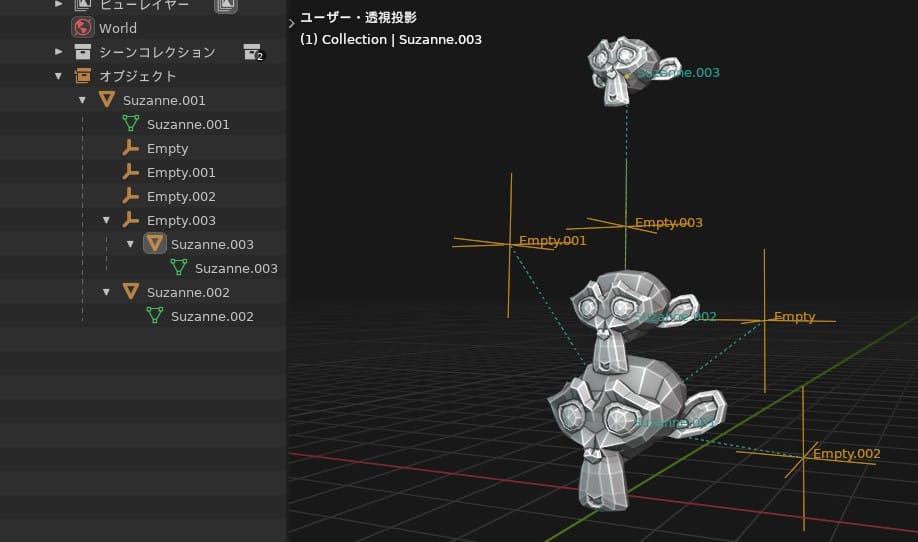Click the orange Objects group icon
The width and height of the screenshot is (918, 542).
click(x=83, y=76)
